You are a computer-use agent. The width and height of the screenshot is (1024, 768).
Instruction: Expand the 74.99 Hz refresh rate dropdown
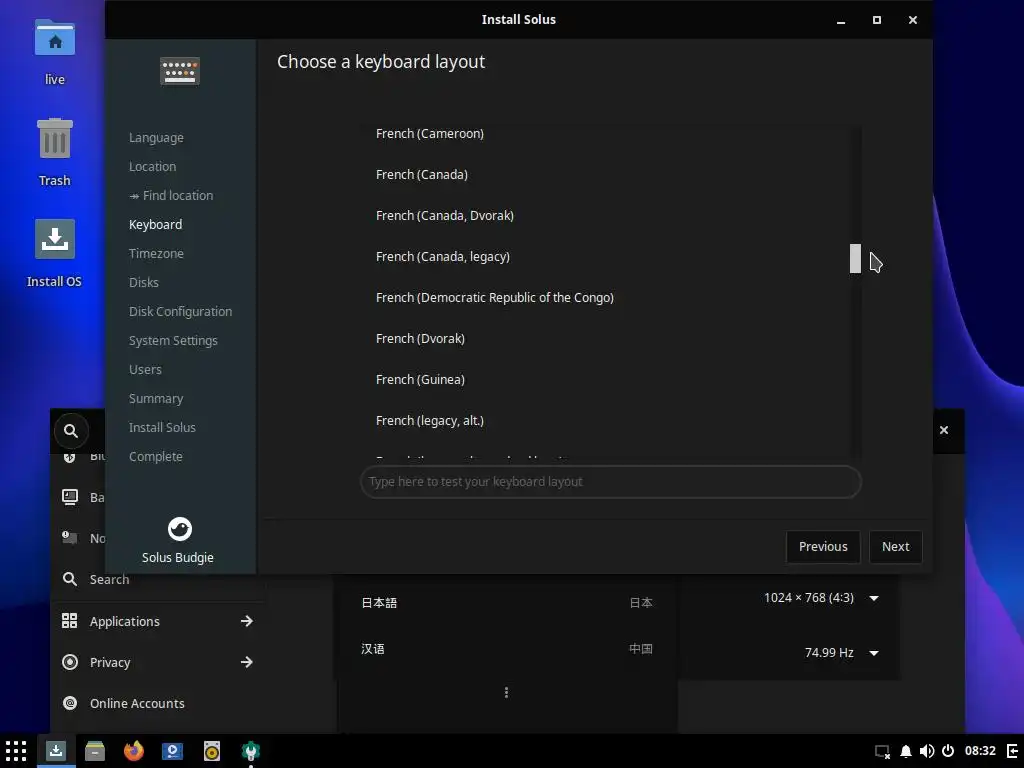click(874, 653)
